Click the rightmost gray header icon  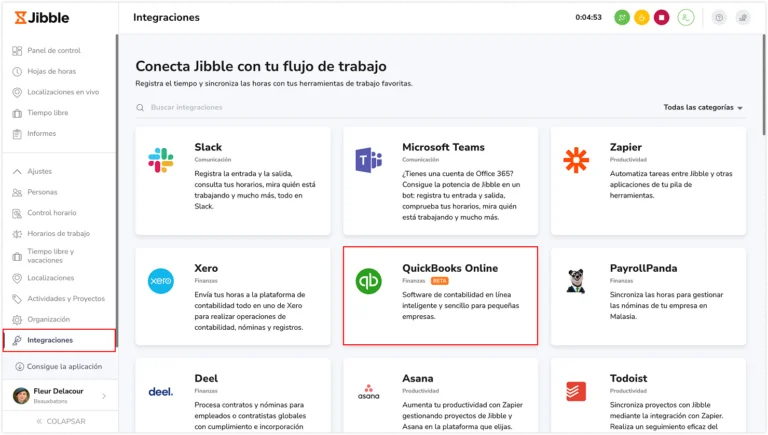coord(743,18)
